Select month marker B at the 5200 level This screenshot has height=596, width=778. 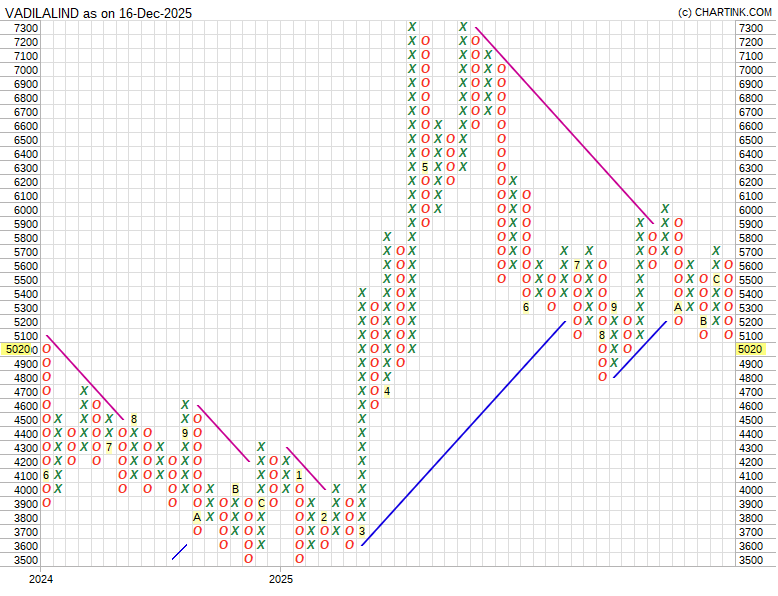click(703, 321)
